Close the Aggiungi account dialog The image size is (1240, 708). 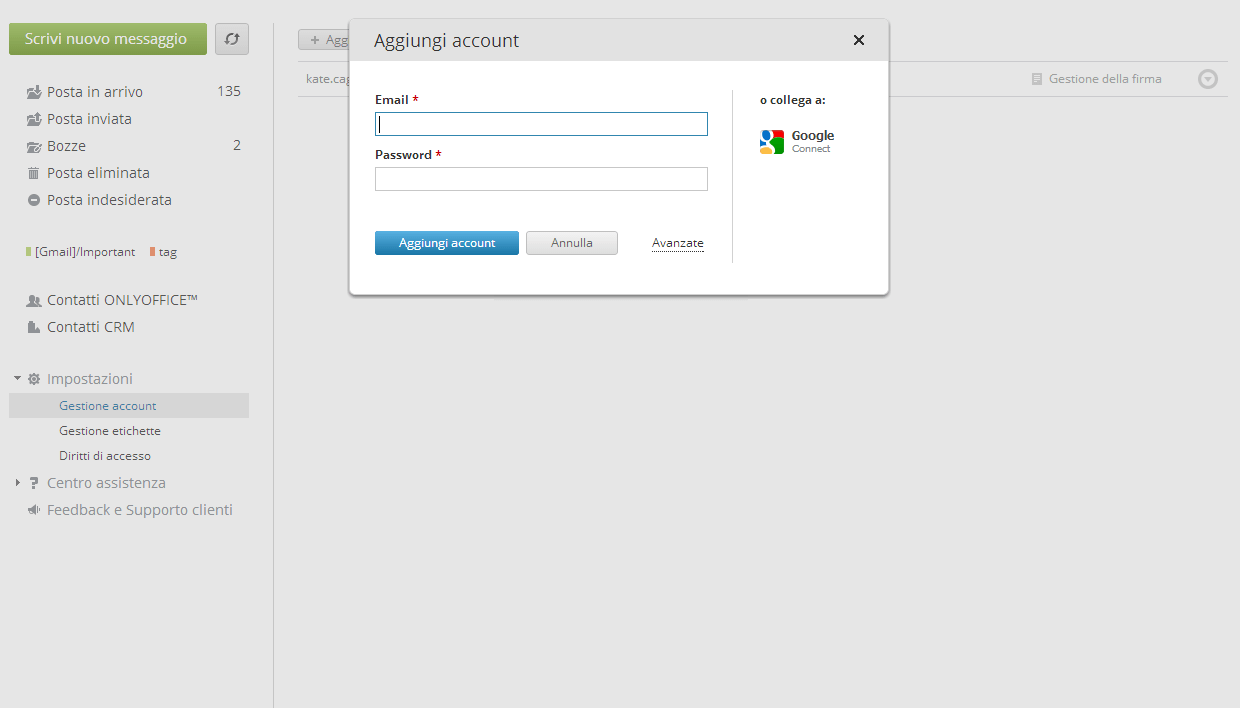tap(858, 40)
